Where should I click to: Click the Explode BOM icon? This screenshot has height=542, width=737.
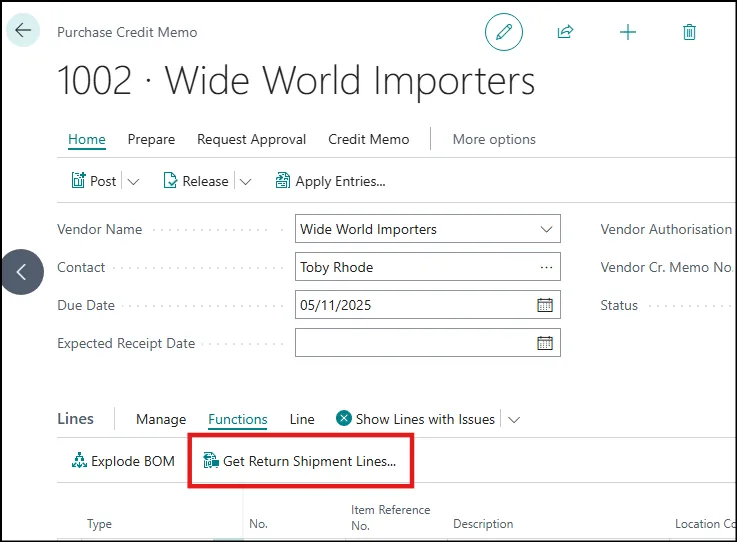tap(79, 461)
